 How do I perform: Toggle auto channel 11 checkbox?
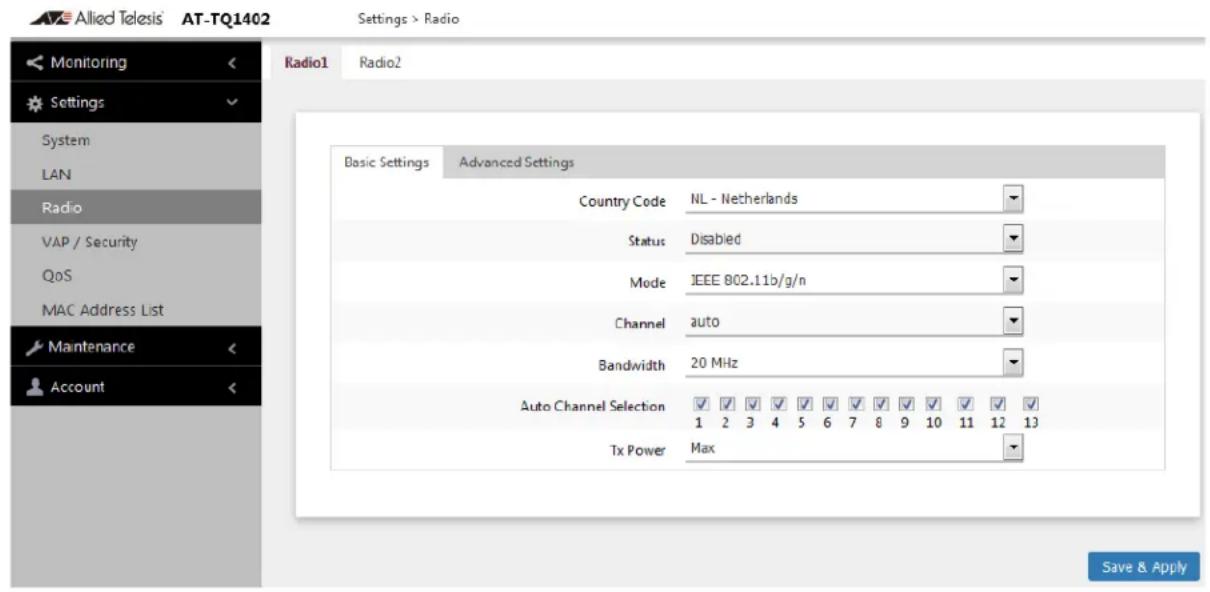coord(966,405)
